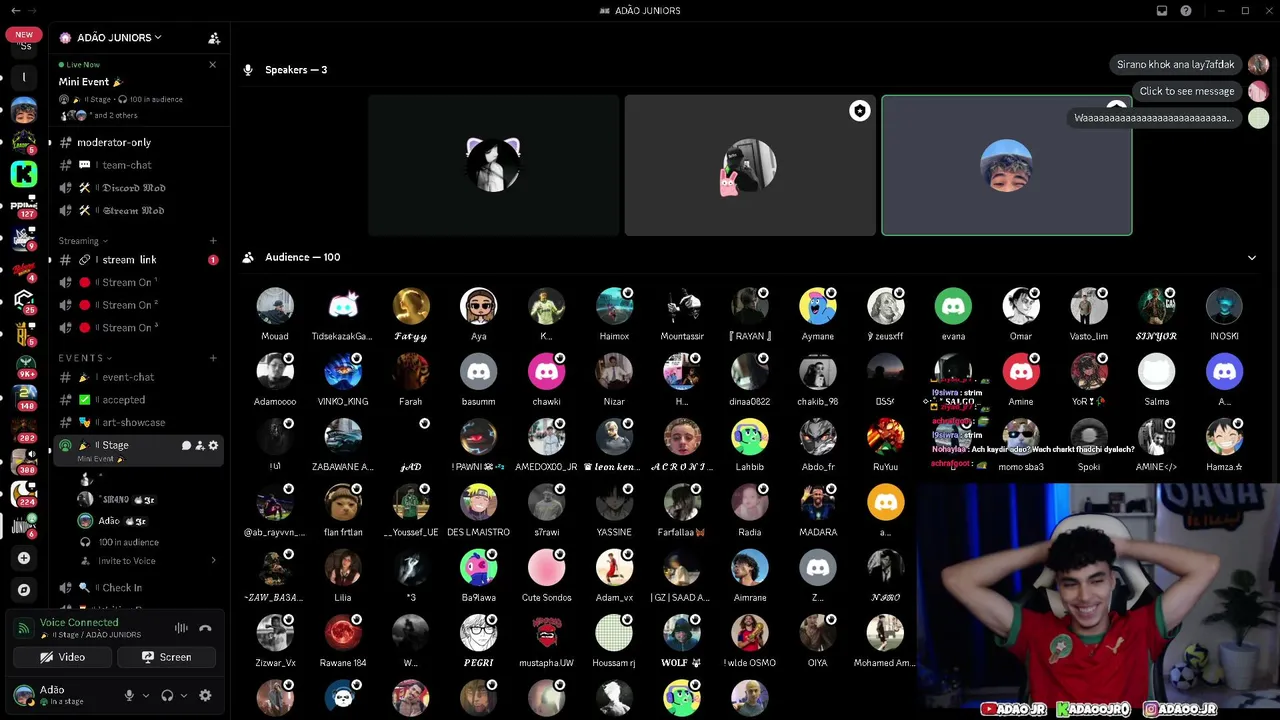Open the accepted channel
Image resolution: width=1280 pixels, height=720 pixels.
click(x=137, y=400)
